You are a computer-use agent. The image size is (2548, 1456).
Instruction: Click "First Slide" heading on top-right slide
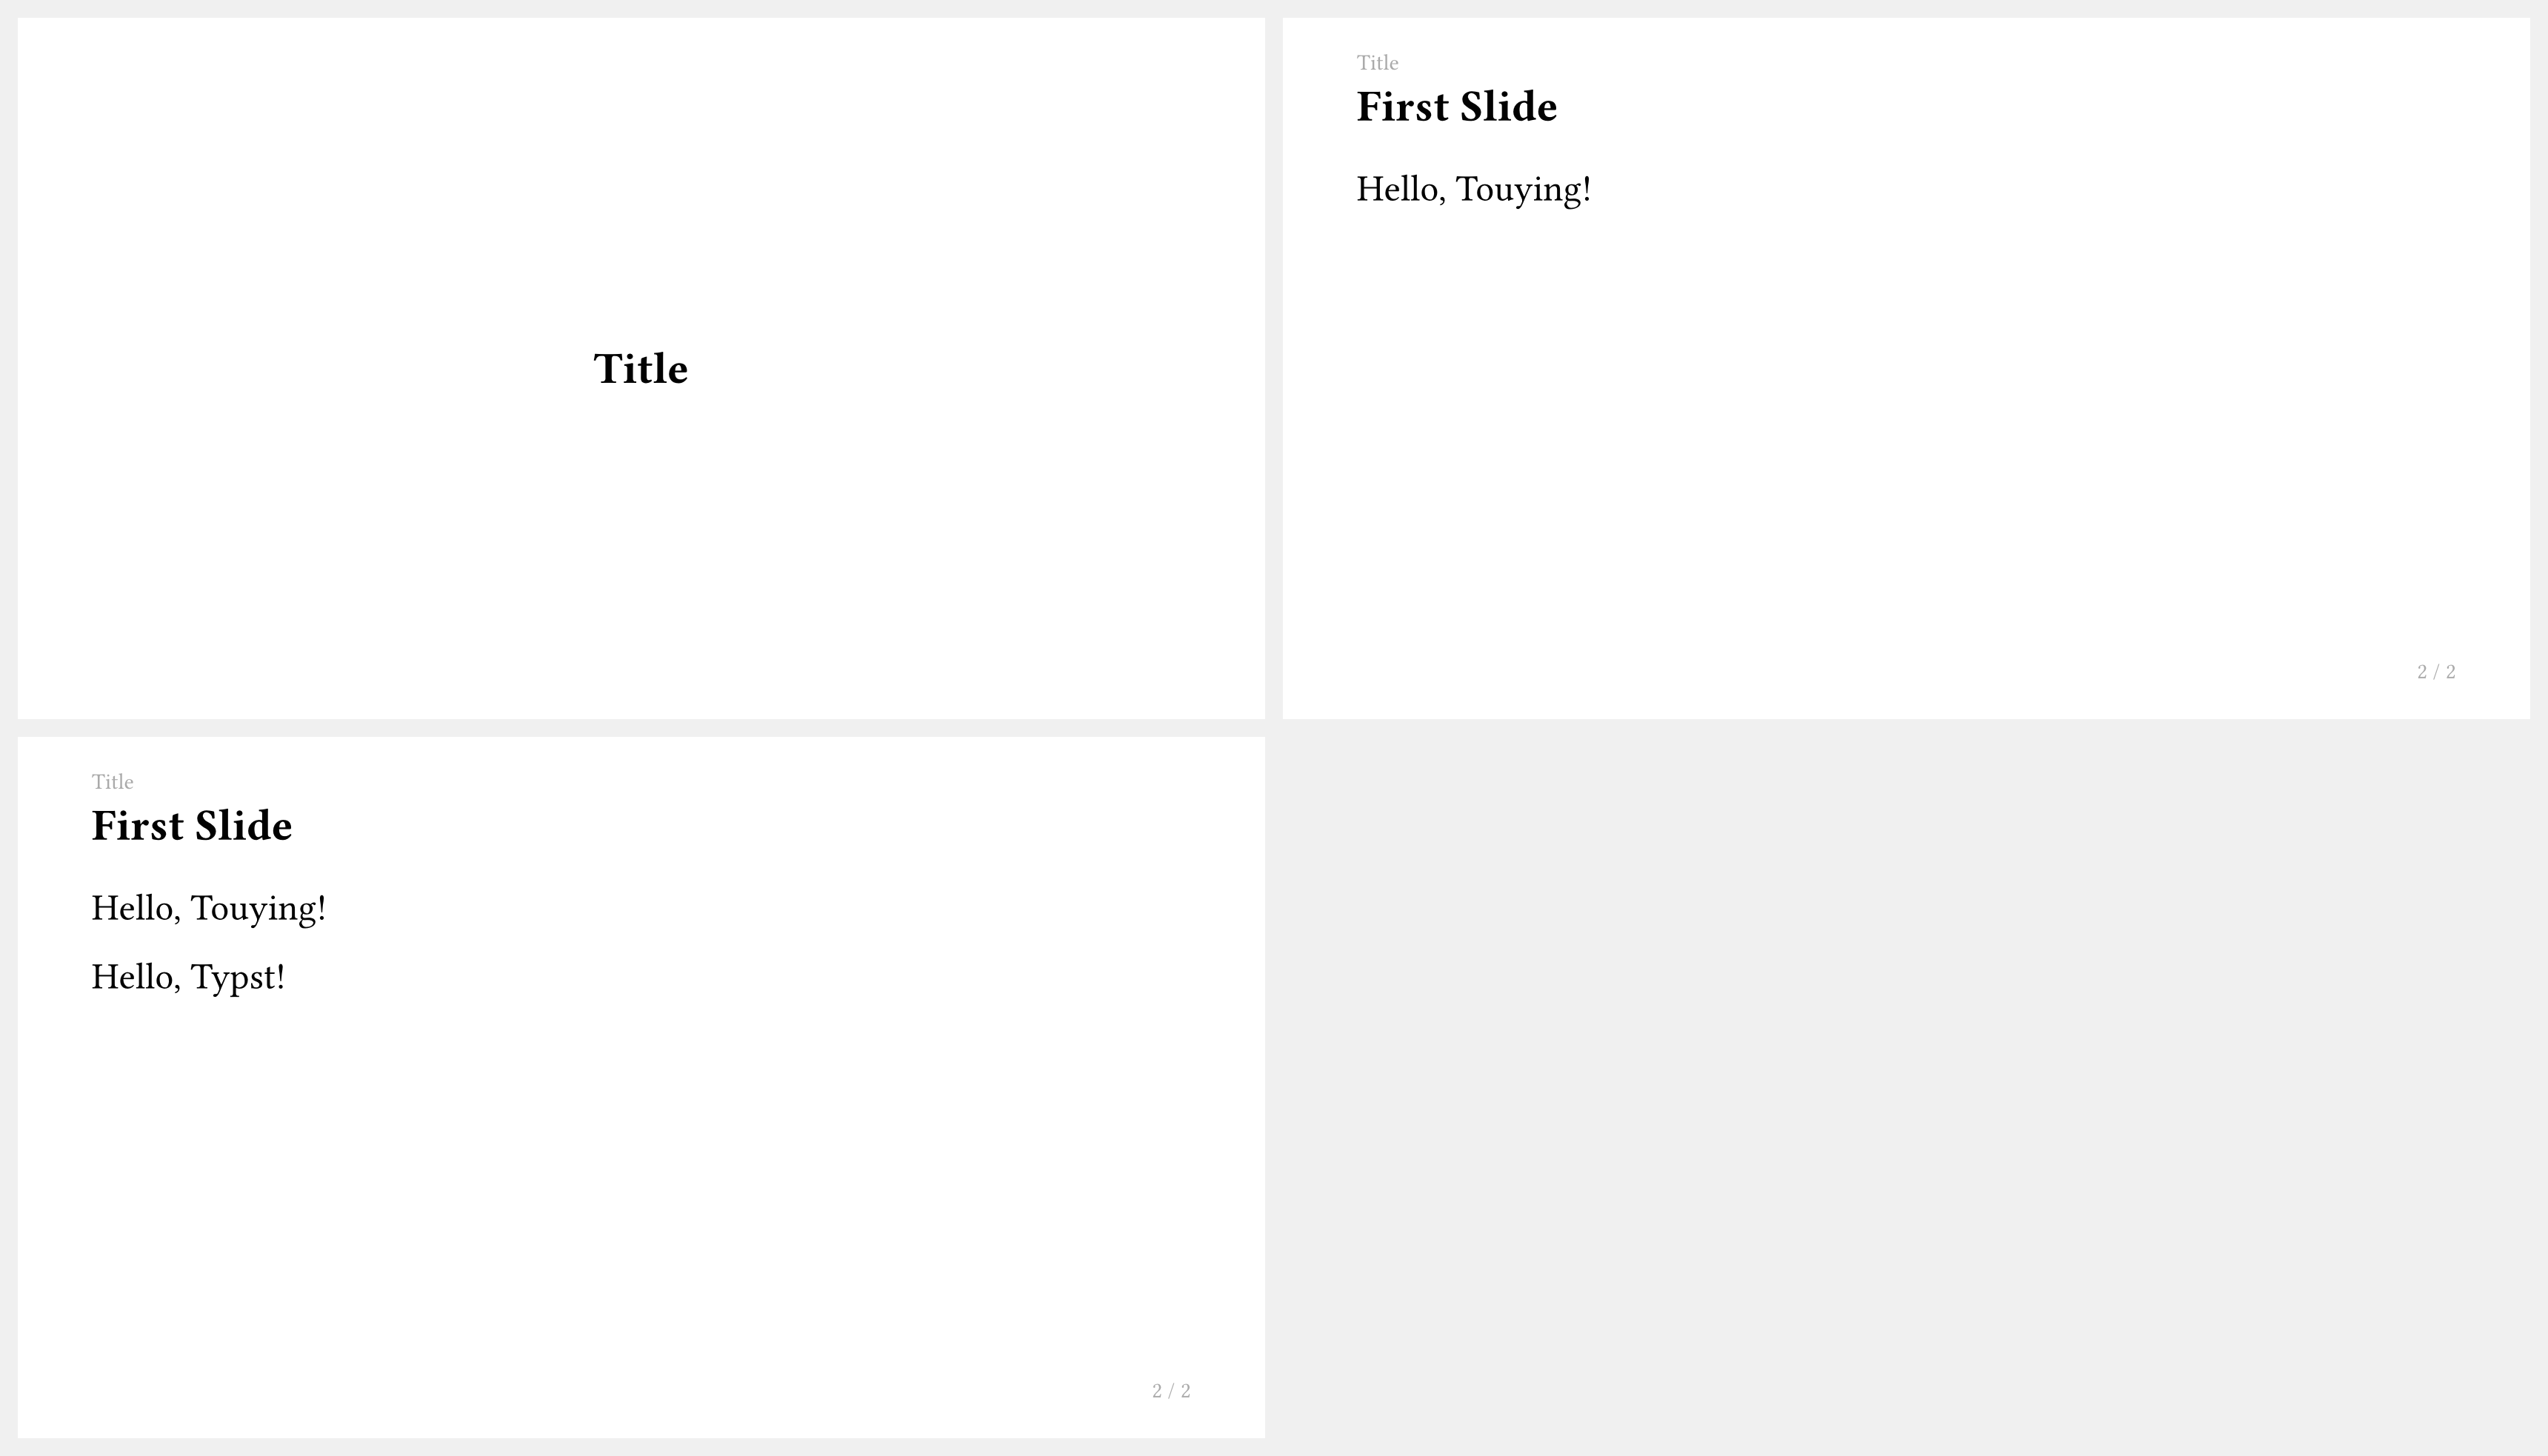[x=1456, y=107]
